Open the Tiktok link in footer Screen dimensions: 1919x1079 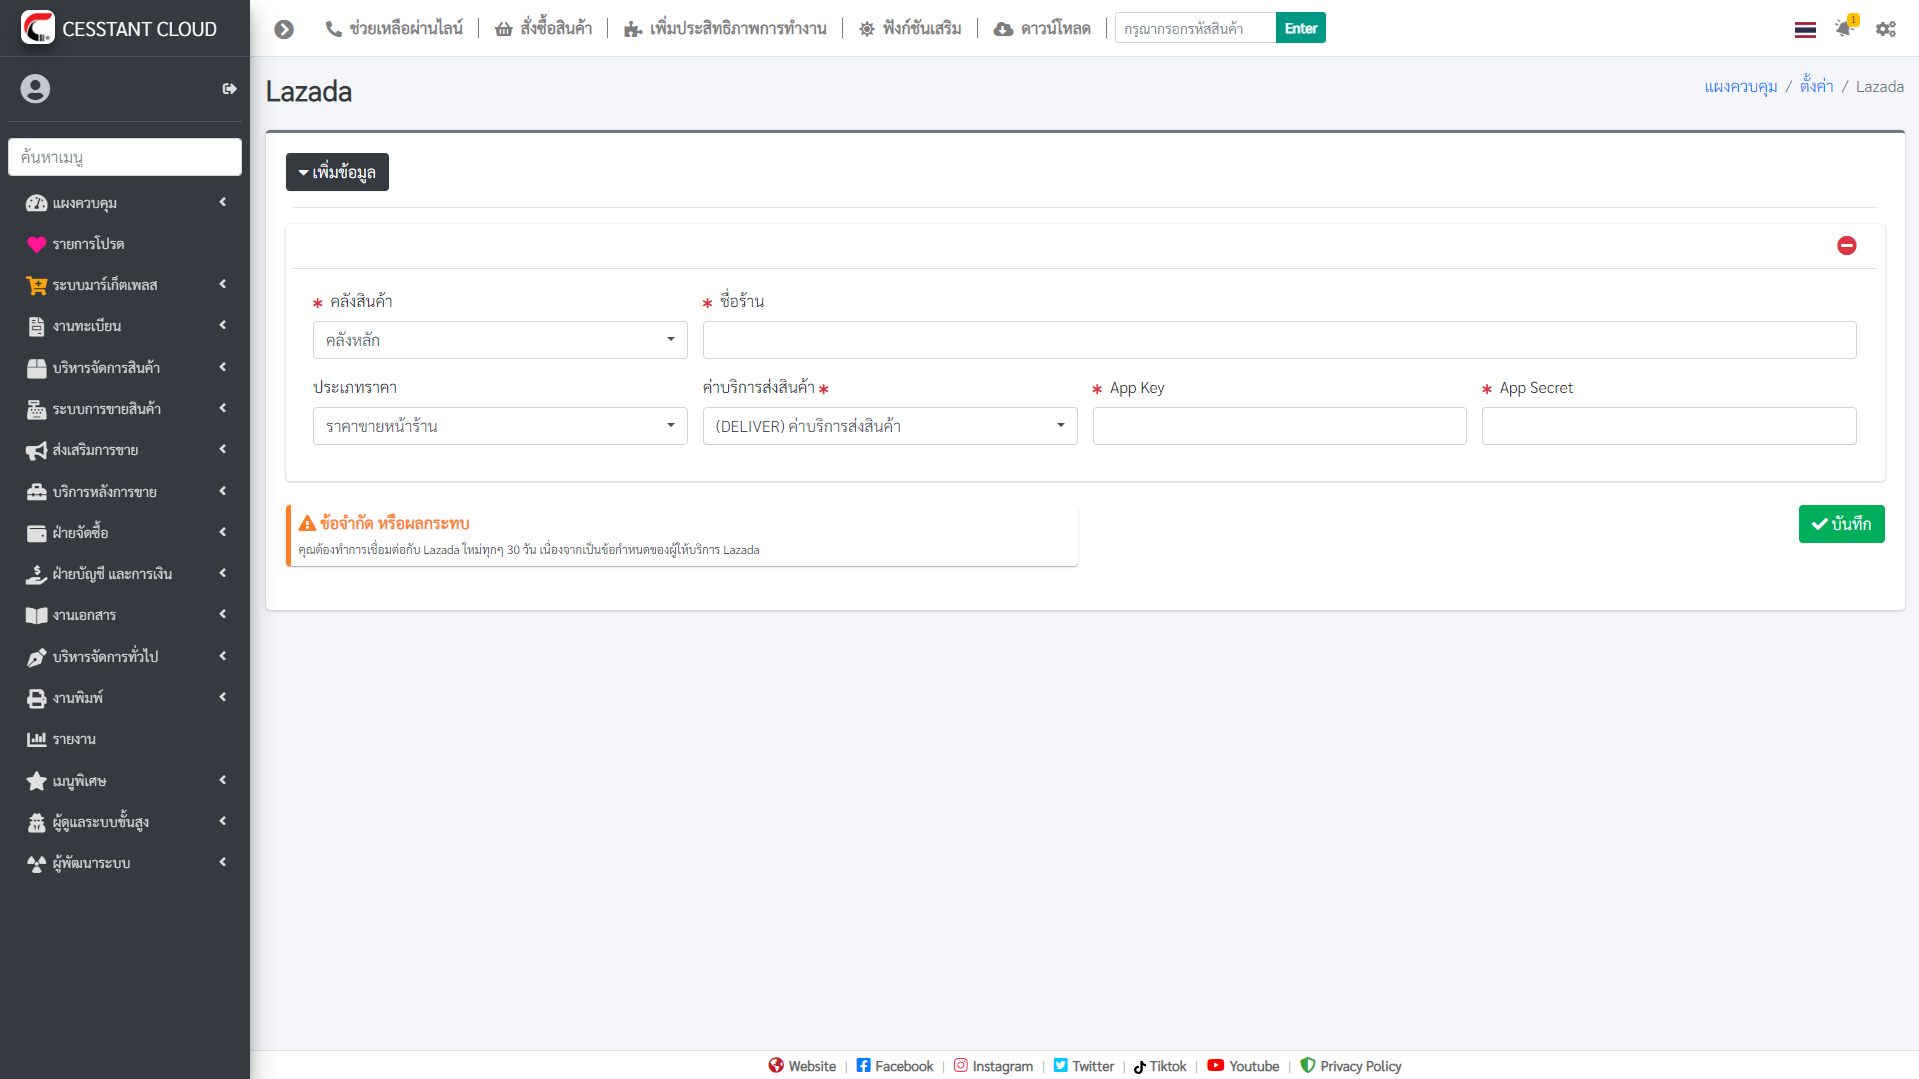tap(1159, 1066)
